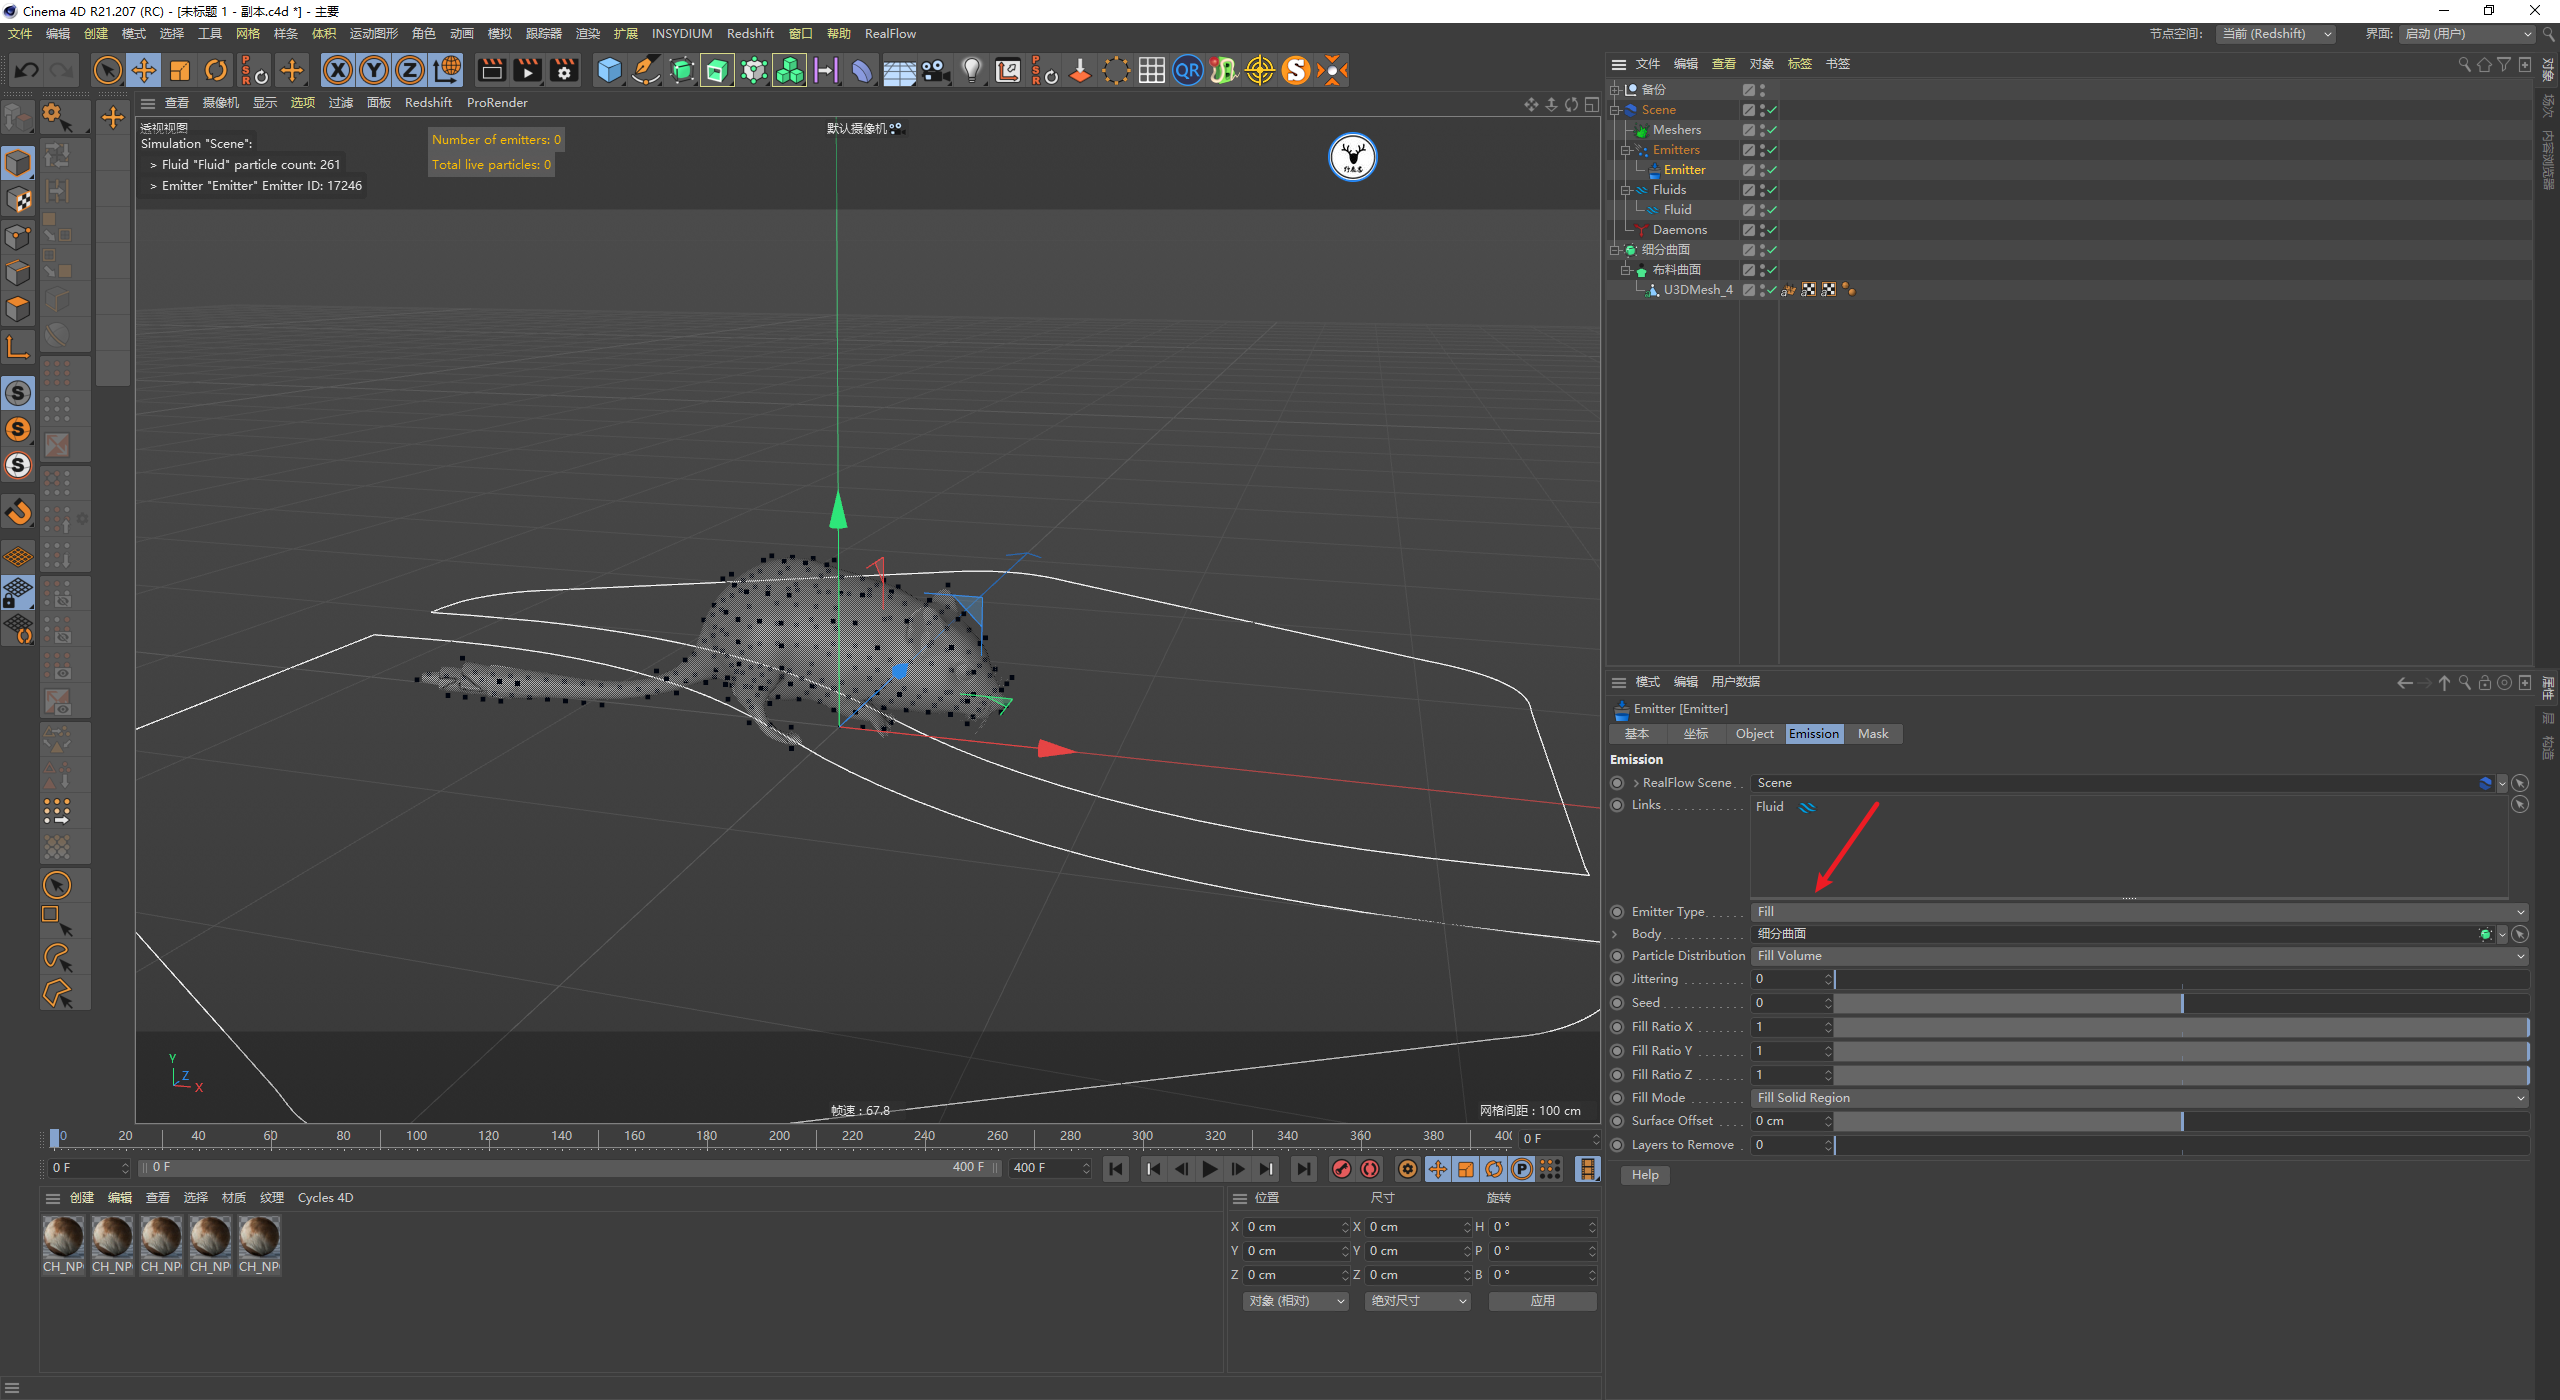Add a Cube primitive object
Viewport: 2560px width, 1400px height.
click(x=609, y=70)
